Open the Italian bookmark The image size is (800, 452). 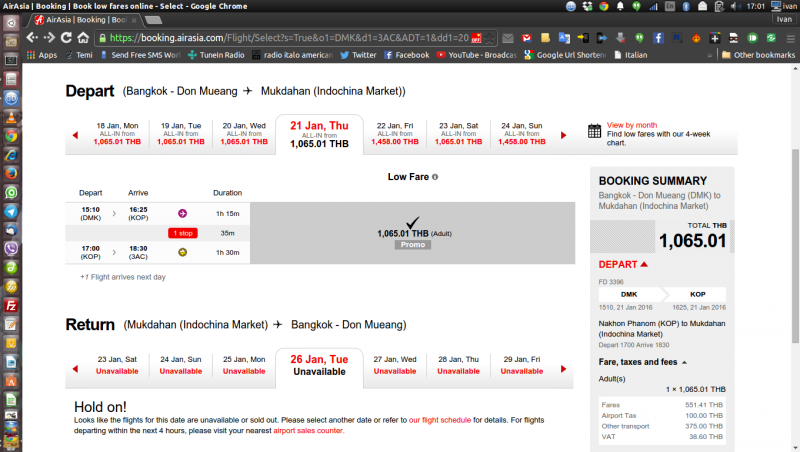(x=631, y=55)
